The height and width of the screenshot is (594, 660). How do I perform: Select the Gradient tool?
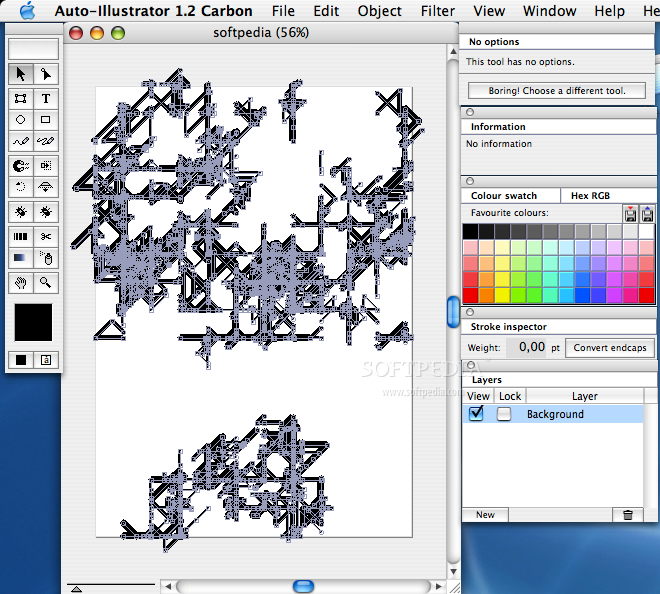[21, 259]
